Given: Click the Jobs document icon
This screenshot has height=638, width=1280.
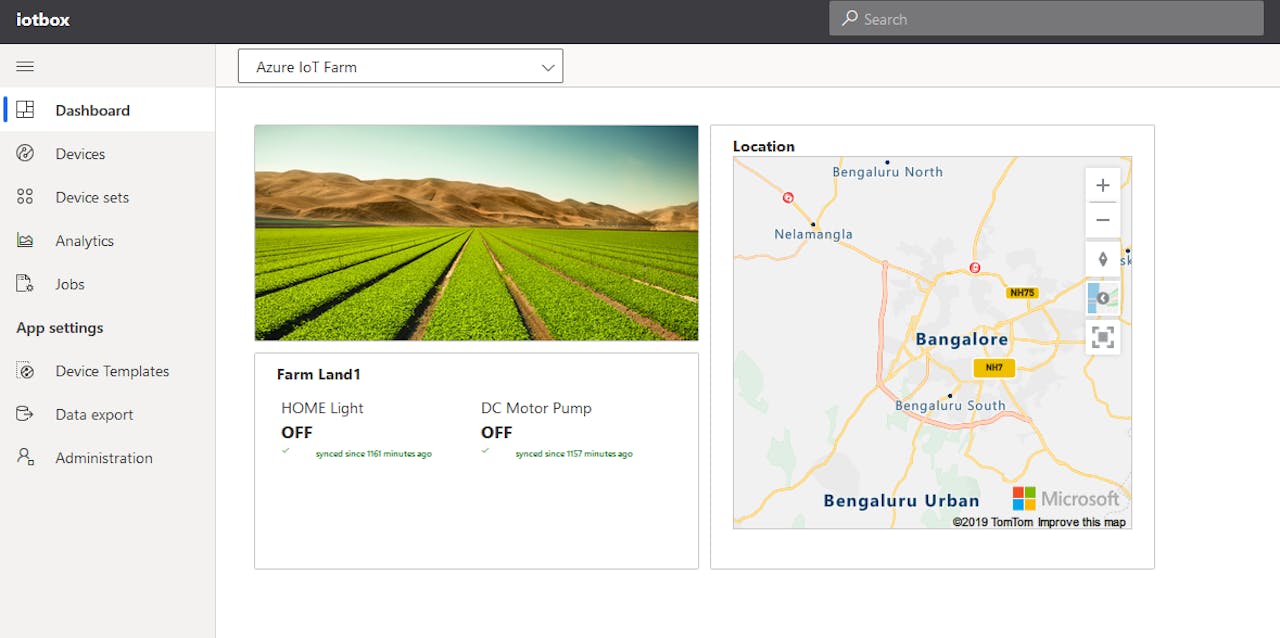Looking at the screenshot, I should point(25,284).
